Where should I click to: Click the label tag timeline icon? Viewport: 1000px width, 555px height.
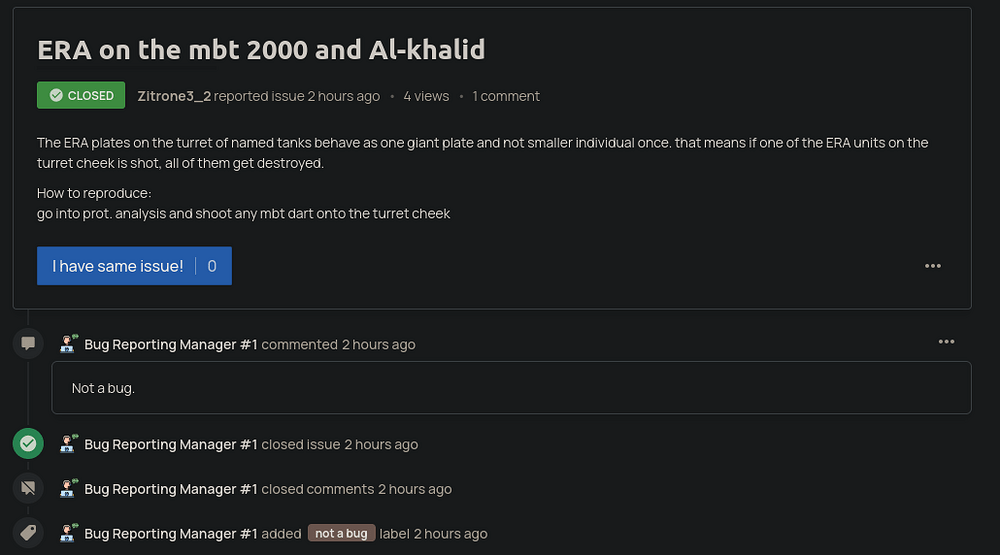28,533
